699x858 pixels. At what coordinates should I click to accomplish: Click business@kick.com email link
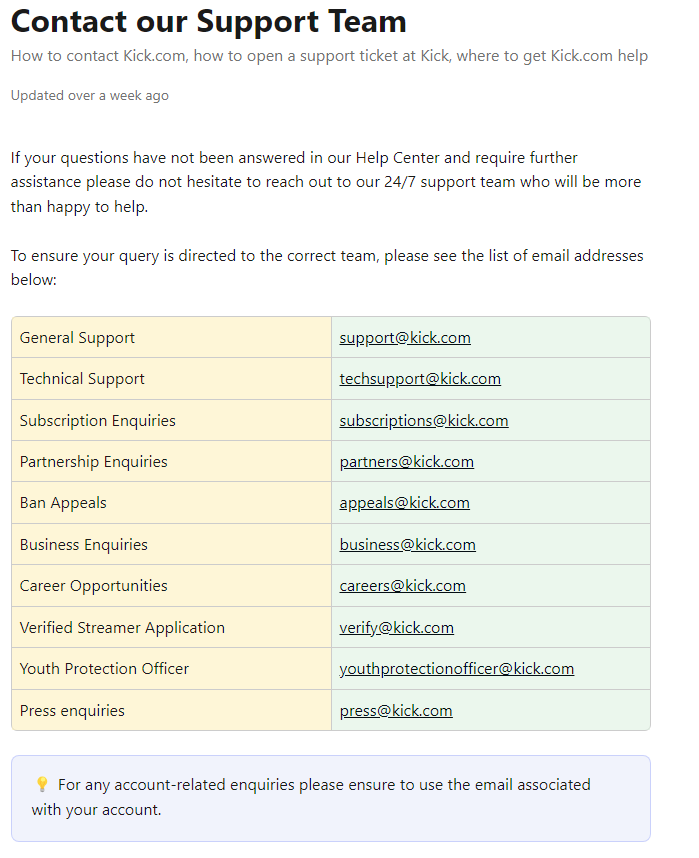click(x=407, y=544)
